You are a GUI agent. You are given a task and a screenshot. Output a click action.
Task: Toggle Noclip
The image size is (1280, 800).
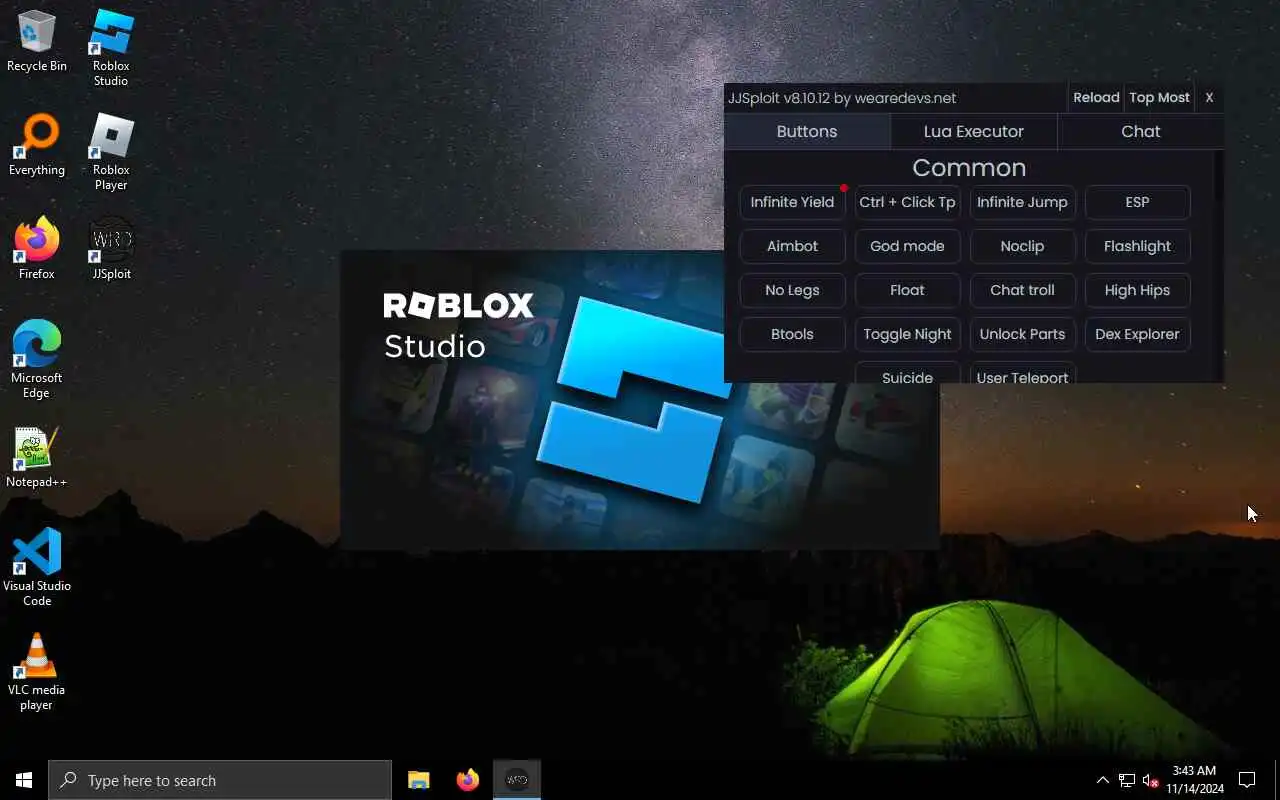click(1022, 246)
